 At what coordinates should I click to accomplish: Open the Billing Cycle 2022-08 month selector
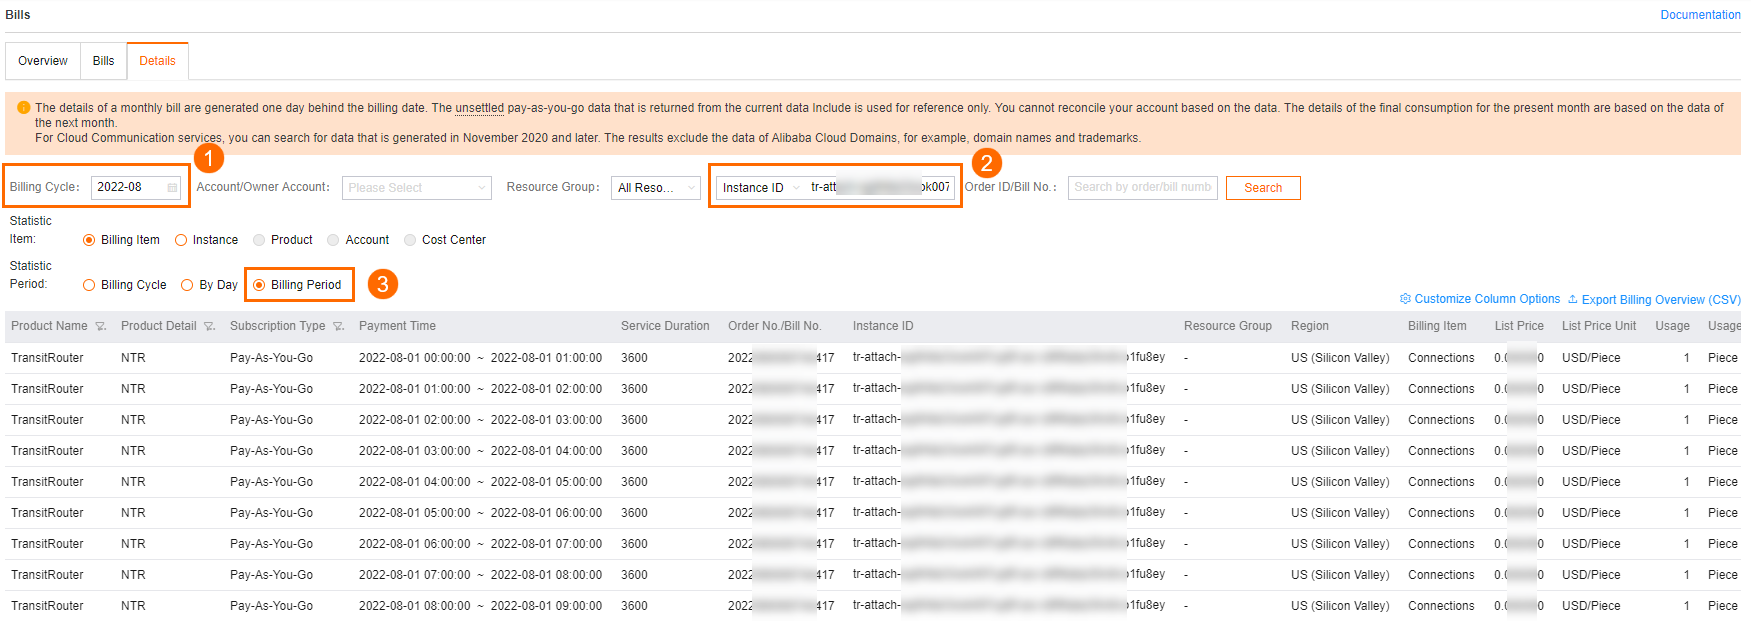136,187
